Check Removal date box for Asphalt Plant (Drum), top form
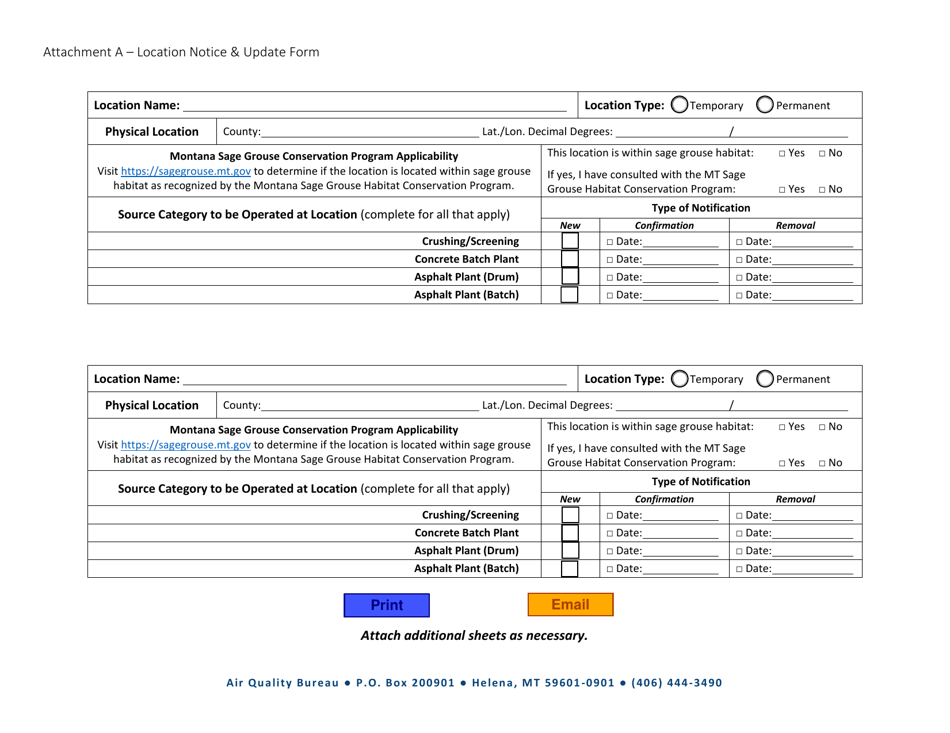 click(738, 276)
